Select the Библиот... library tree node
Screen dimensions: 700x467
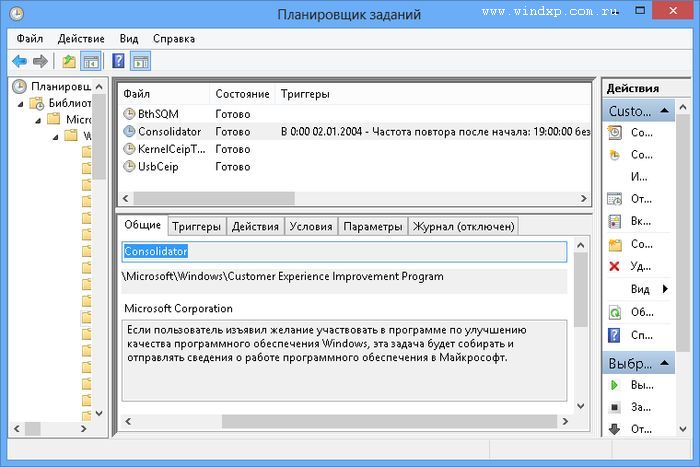[x=60, y=103]
